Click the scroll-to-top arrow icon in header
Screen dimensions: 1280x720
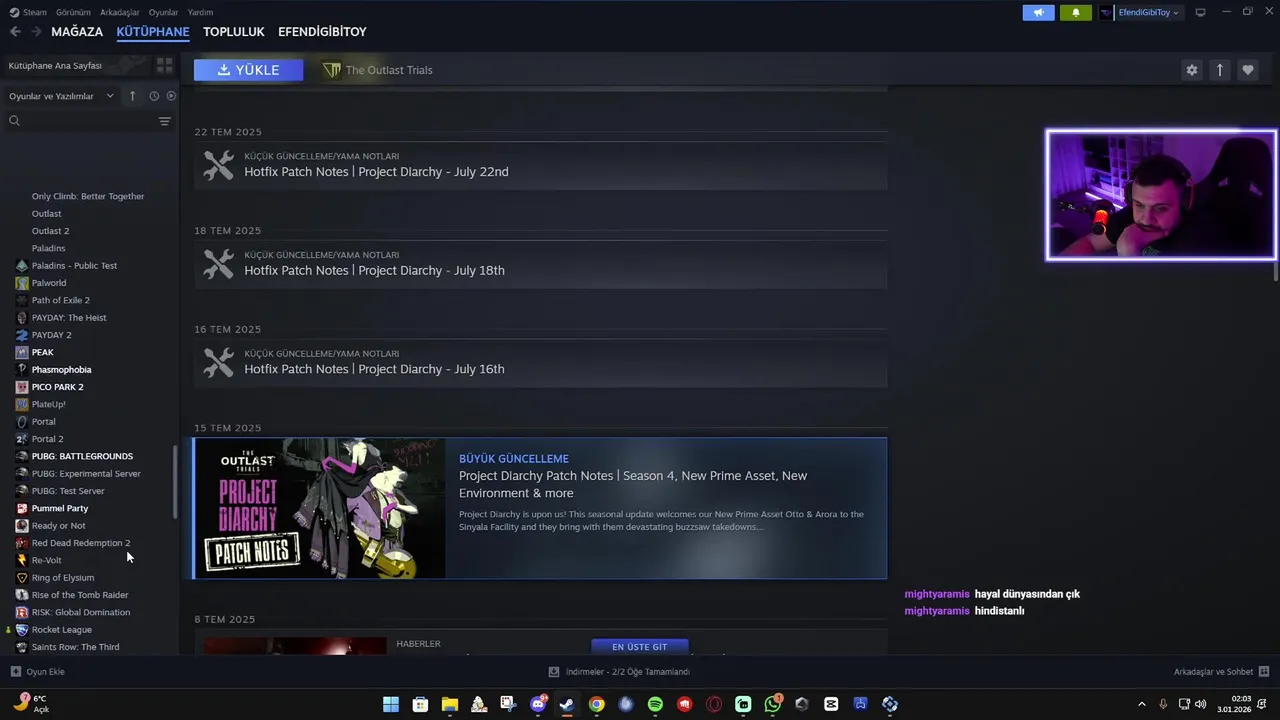click(1219, 70)
